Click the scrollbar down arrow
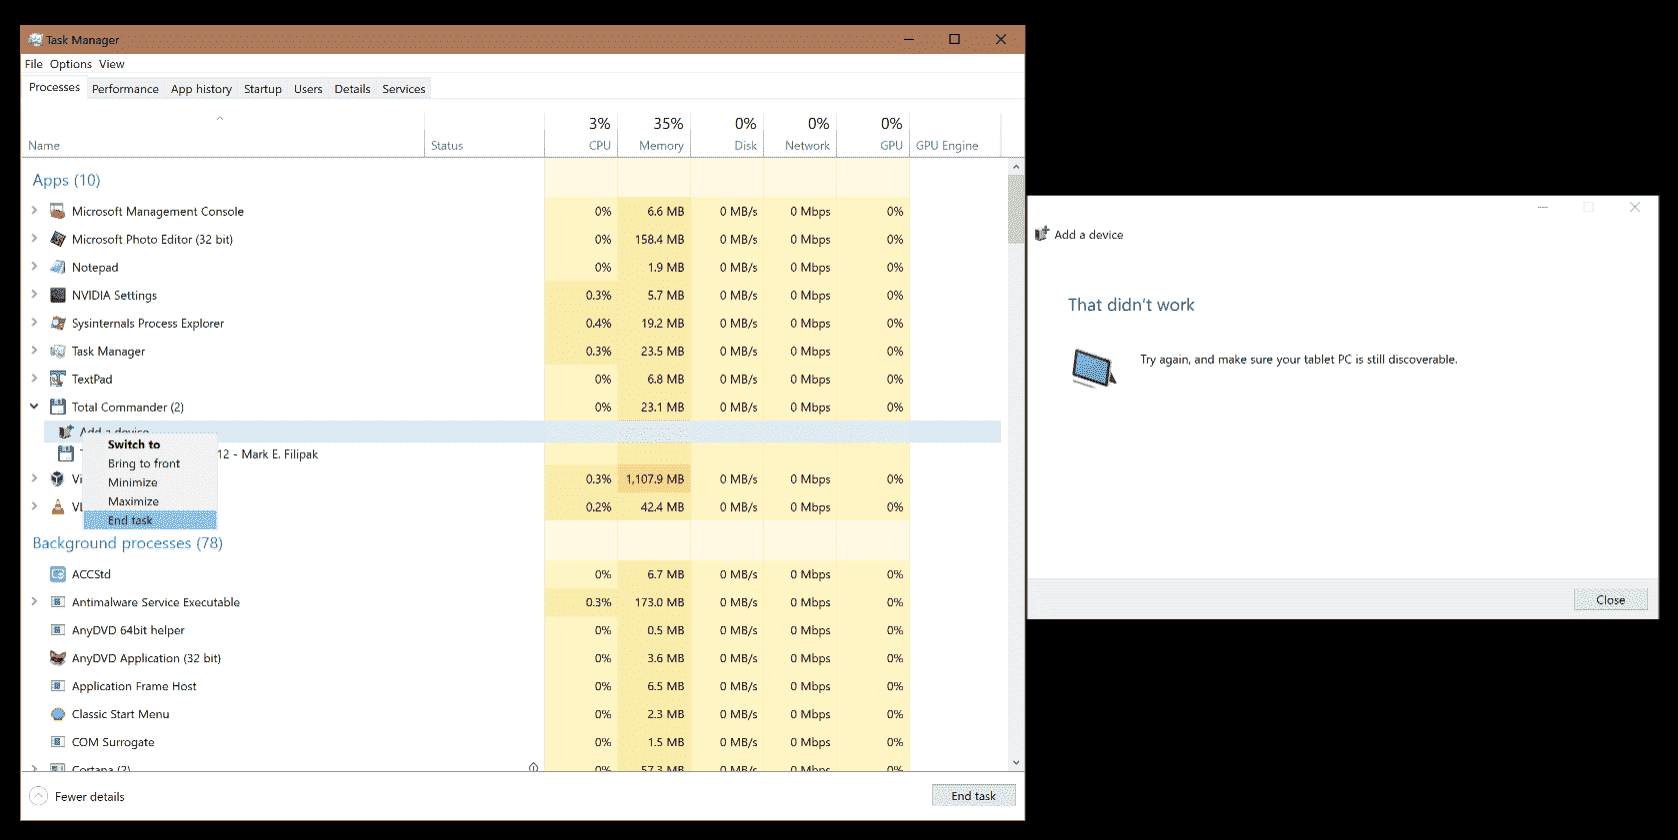1678x840 pixels. click(1016, 763)
